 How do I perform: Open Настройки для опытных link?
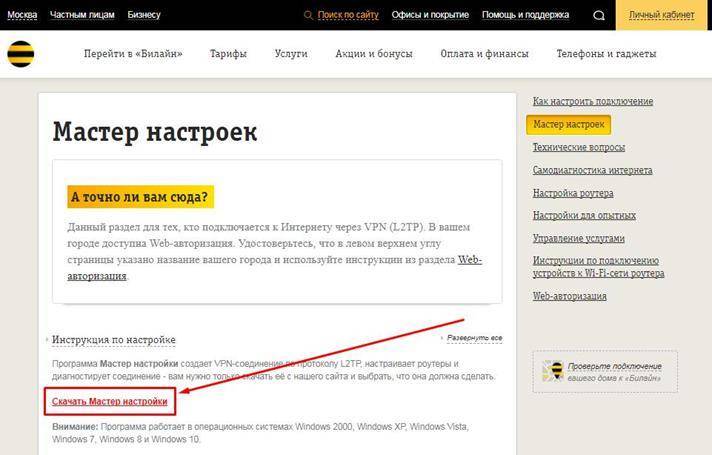584,215
